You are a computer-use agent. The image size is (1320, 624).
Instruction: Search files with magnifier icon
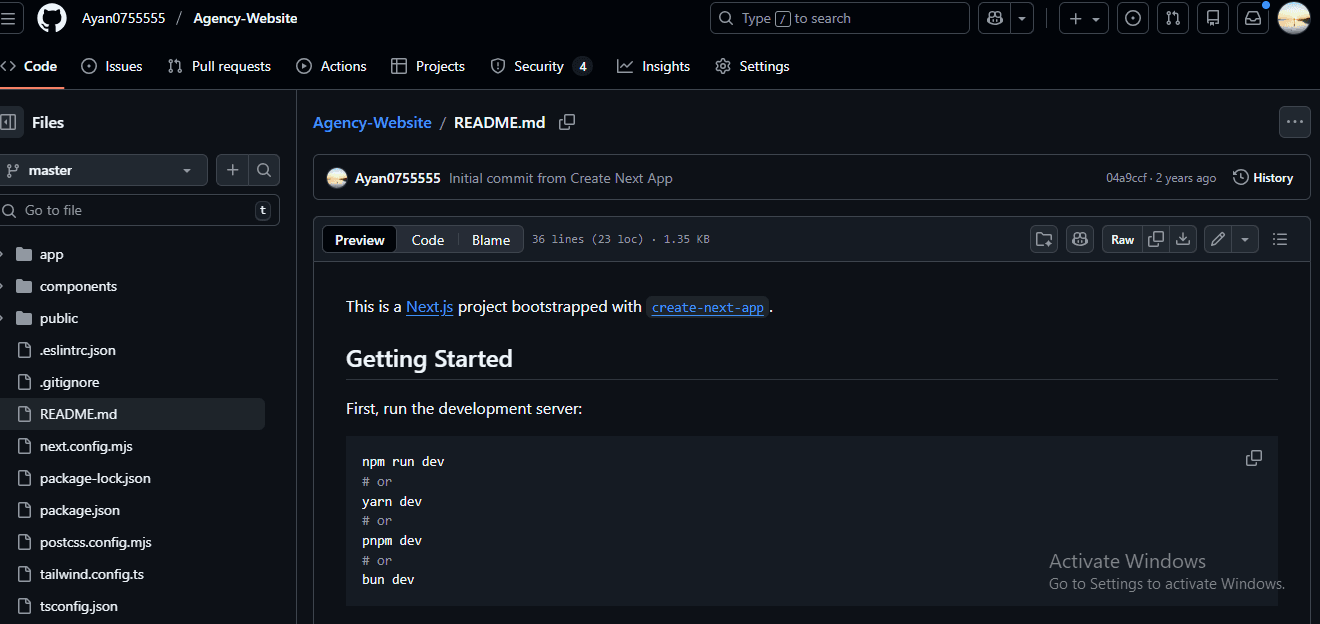pos(264,170)
